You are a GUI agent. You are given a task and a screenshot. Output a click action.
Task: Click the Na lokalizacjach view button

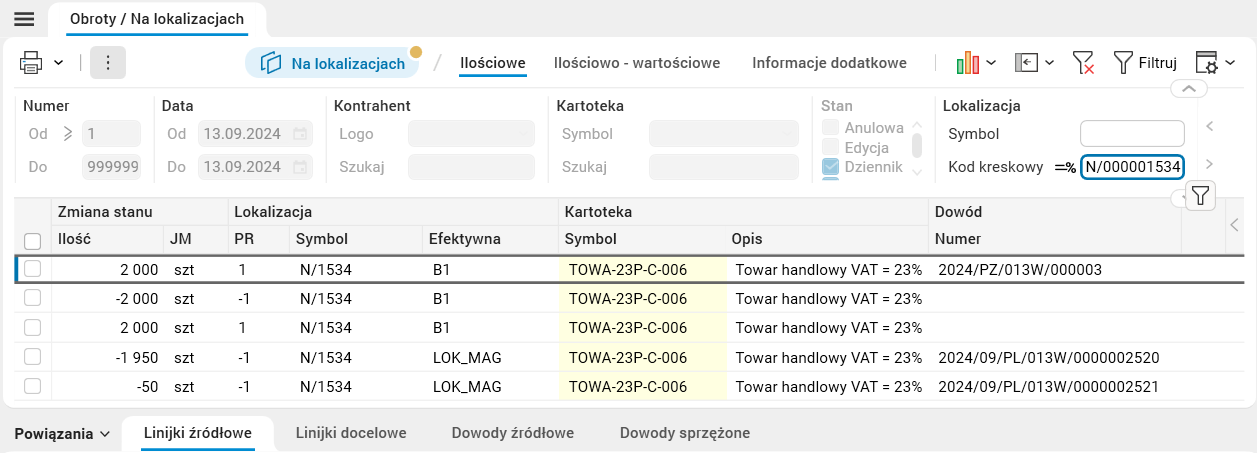pyautogui.click(x=333, y=63)
